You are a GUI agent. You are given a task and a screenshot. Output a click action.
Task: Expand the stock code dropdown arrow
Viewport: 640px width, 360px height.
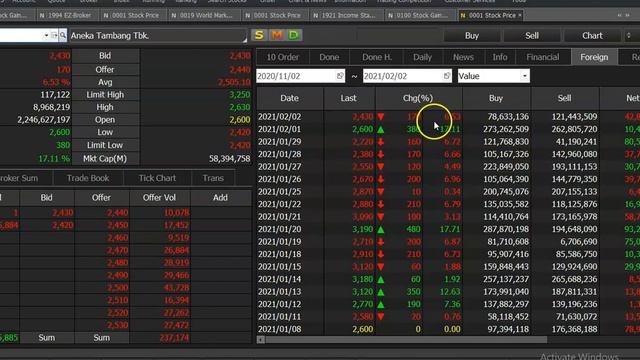pos(46,36)
